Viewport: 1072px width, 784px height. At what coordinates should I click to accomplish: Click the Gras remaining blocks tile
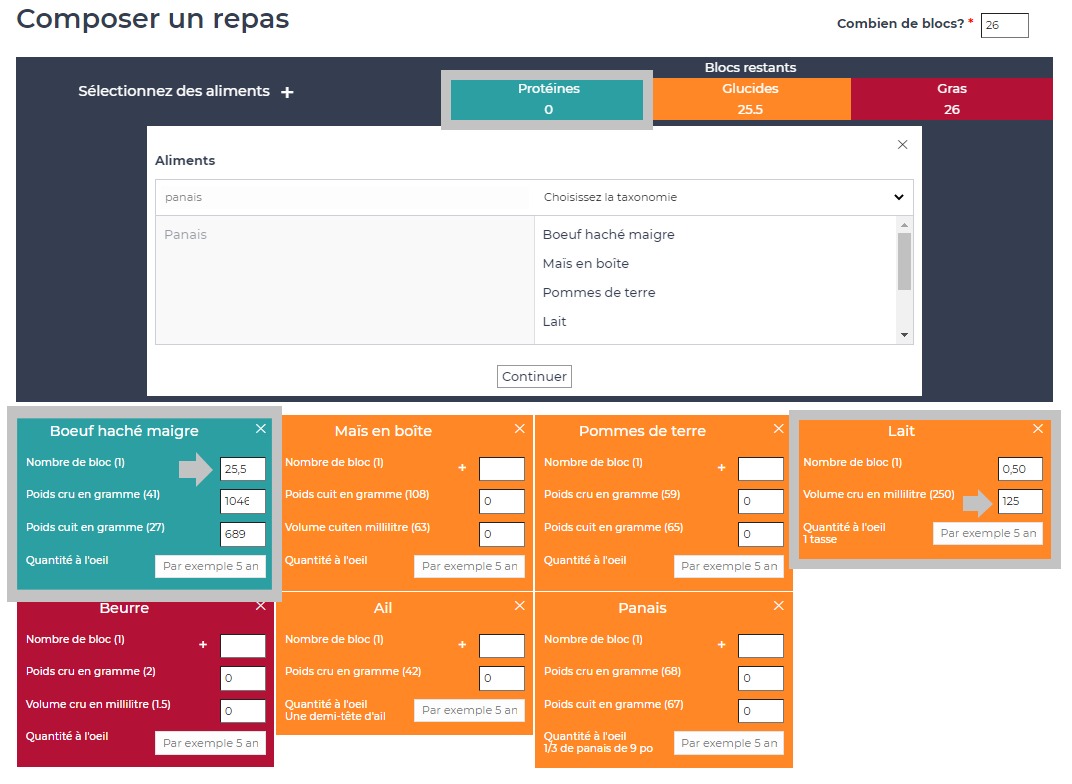[x=951, y=99]
